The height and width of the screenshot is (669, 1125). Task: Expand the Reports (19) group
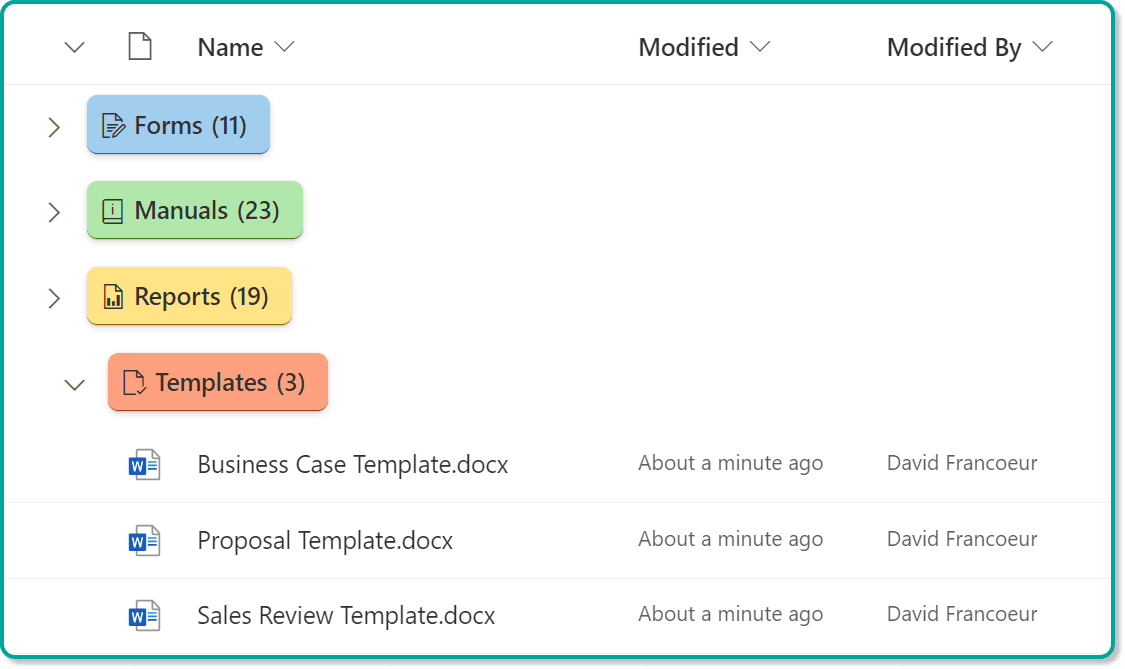54,298
